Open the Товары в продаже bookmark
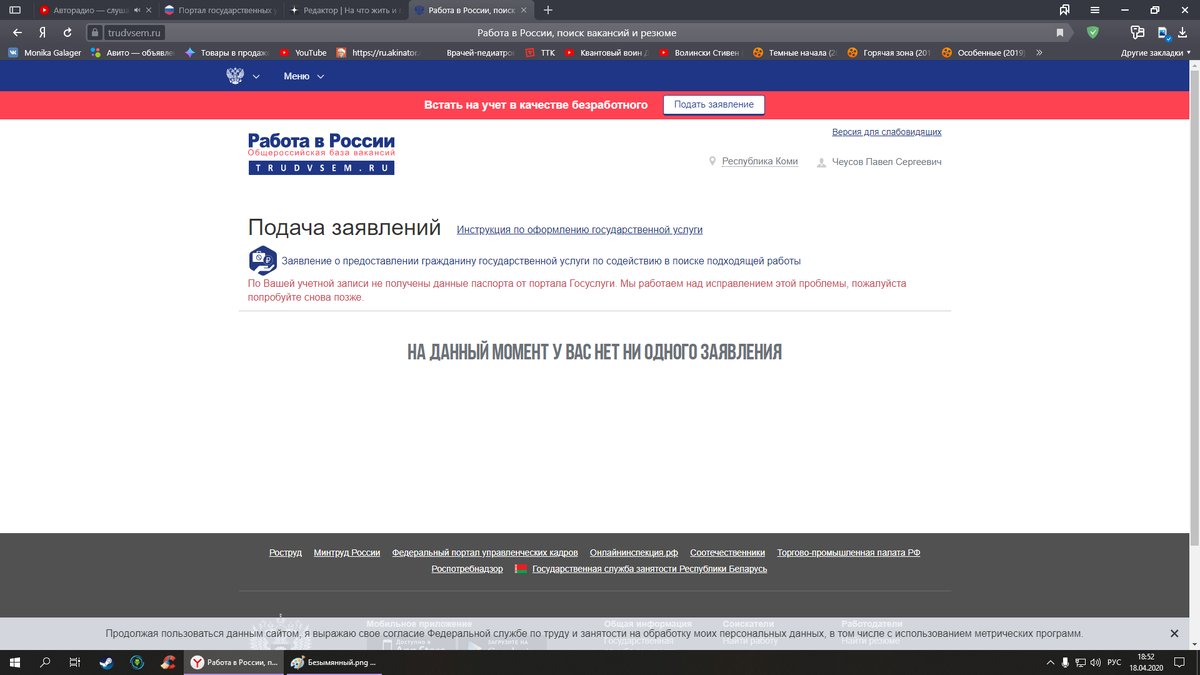 tap(226, 52)
